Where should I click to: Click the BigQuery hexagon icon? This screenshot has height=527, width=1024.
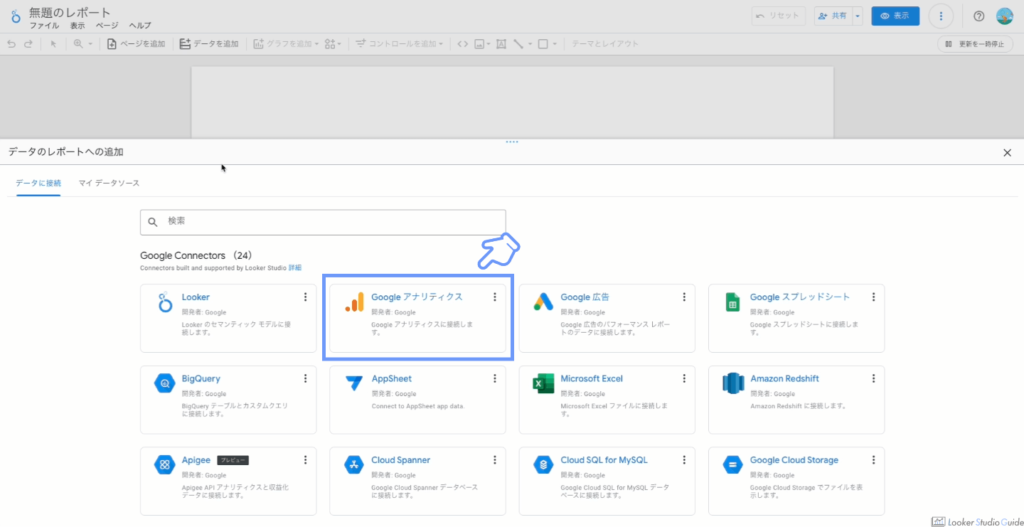tap(165, 384)
